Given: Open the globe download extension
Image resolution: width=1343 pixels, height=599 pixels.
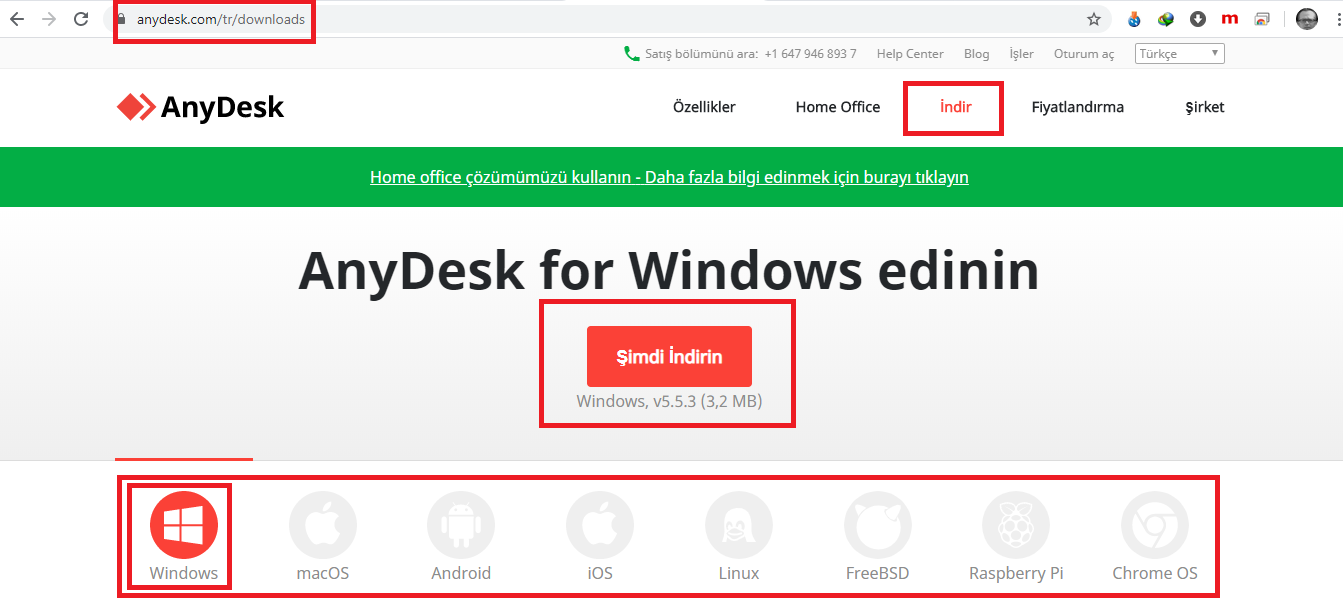Looking at the screenshot, I should (x=1134, y=19).
